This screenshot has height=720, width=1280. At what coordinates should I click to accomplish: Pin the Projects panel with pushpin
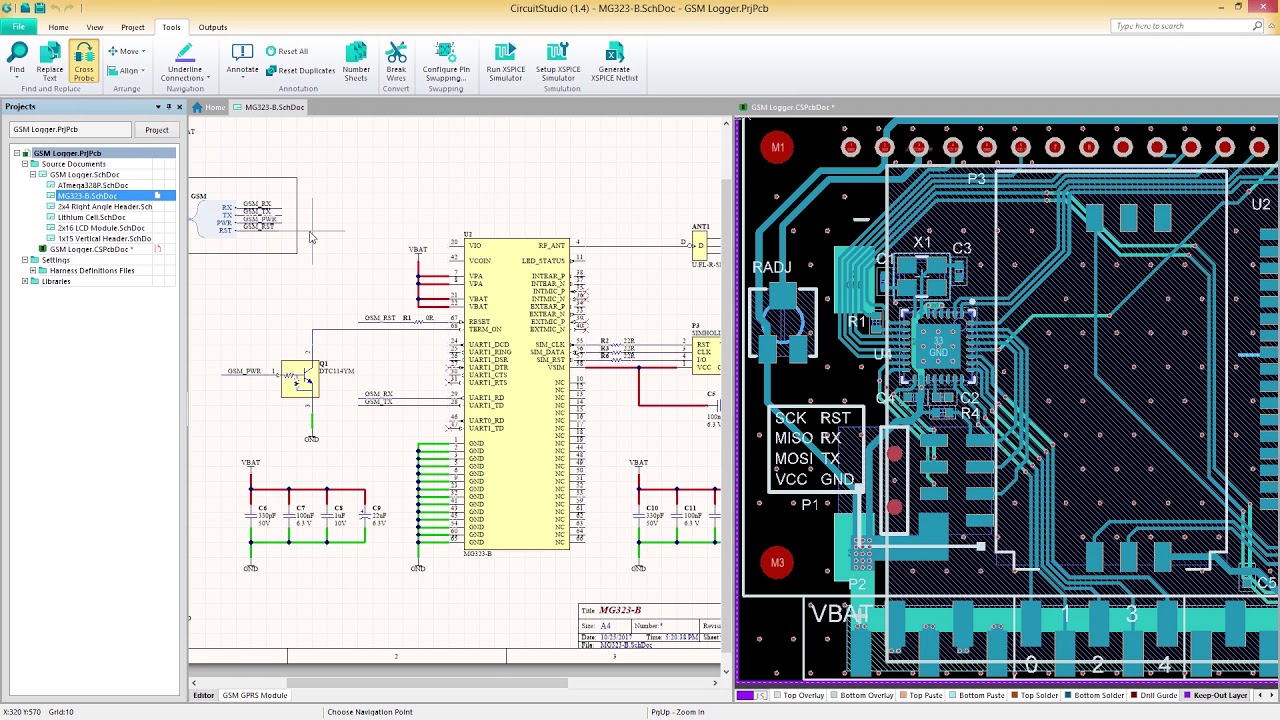click(x=168, y=107)
